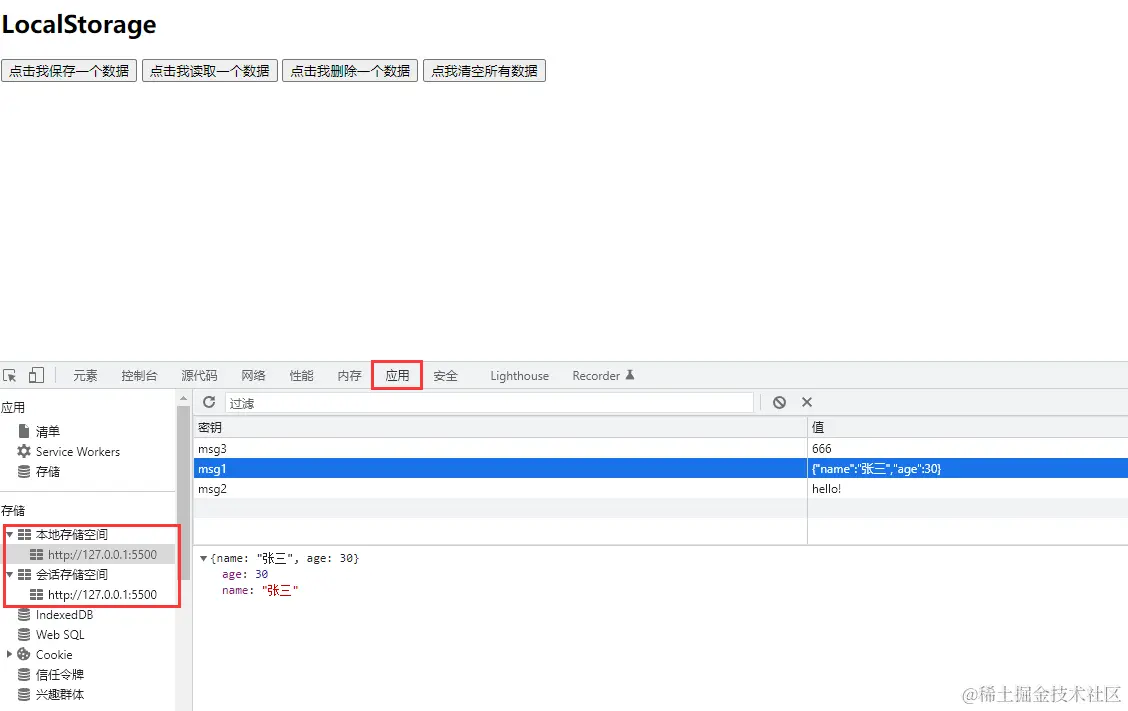1128x711 pixels.
Task: Switch to 网络 tab
Action: (253, 376)
